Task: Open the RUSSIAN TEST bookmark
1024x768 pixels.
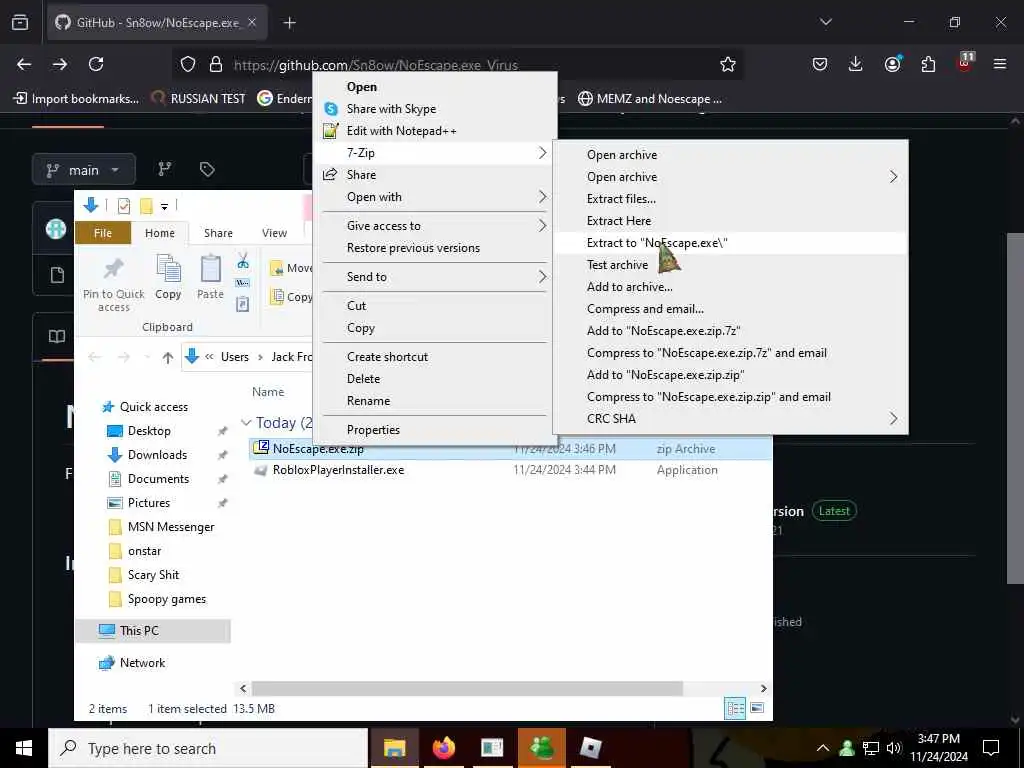Action: pos(199,99)
